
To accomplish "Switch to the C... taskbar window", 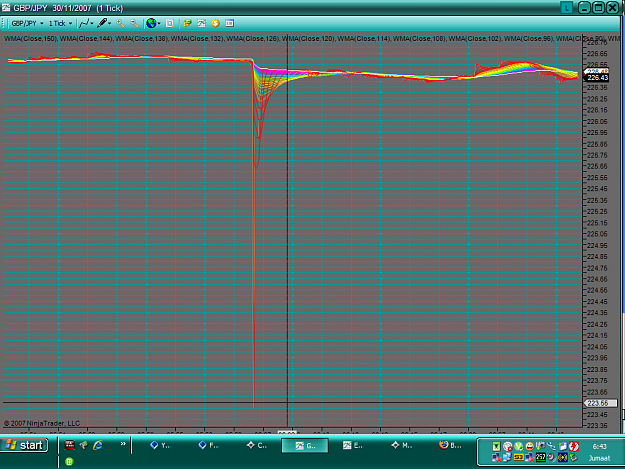I will pyautogui.click(x=257, y=445).
